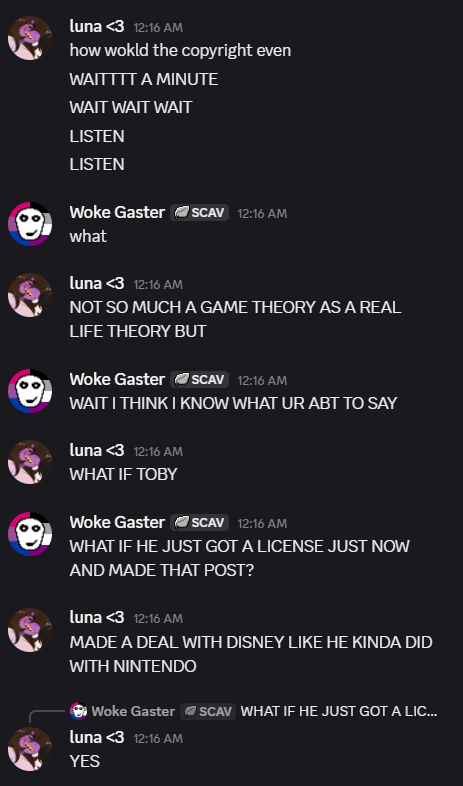Click Woke Gaster avatar beside 'WHAT IF HE JUST GOT A LICENSE'
Image resolution: width=463 pixels, height=786 pixels.
point(30,534)
